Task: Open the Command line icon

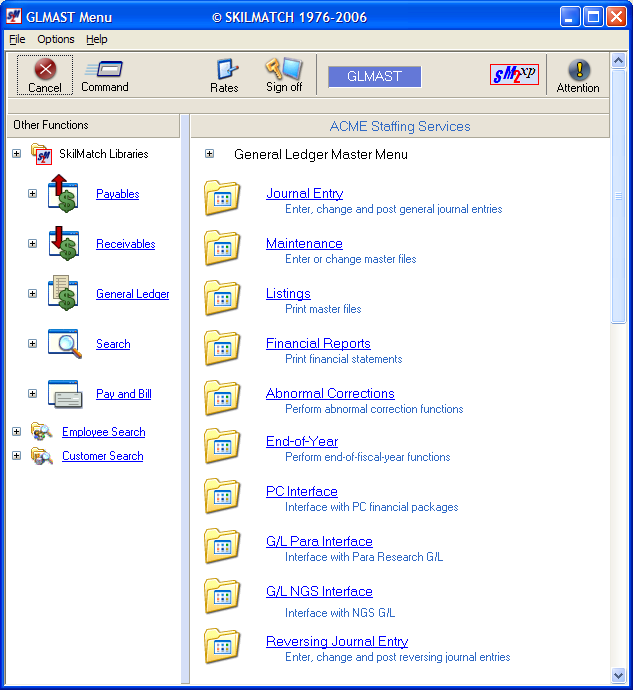Action: [104, 69]
